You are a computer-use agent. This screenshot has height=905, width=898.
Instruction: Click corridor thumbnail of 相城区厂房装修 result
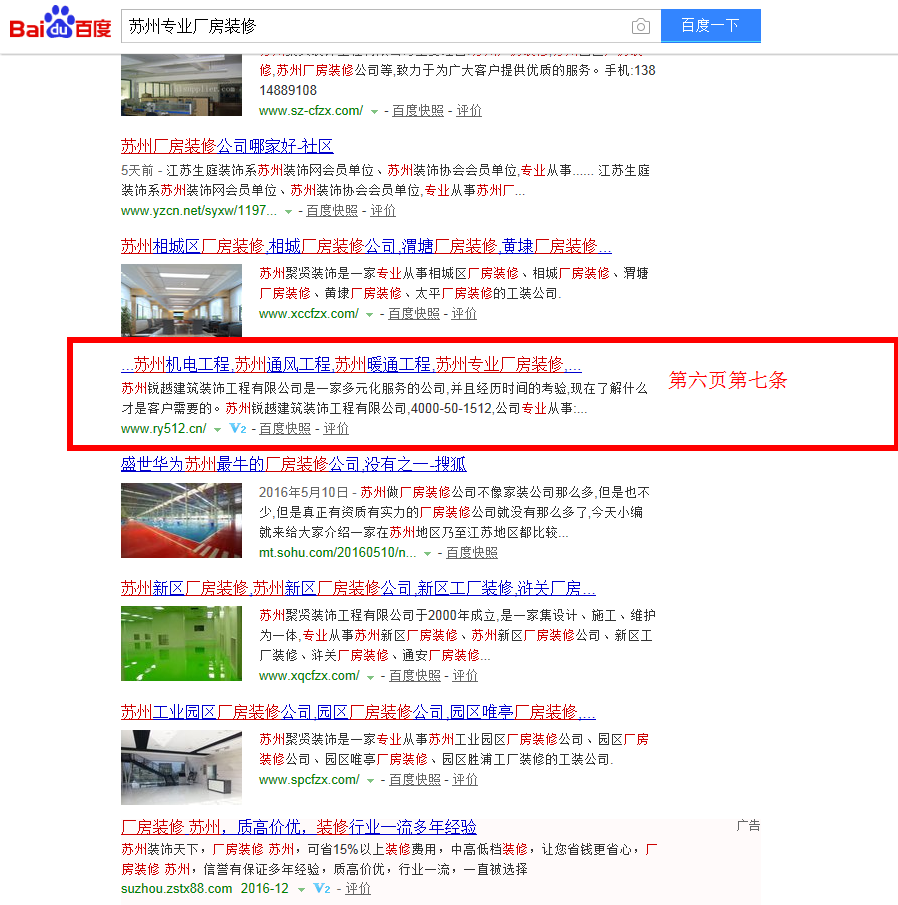[181, 300]
